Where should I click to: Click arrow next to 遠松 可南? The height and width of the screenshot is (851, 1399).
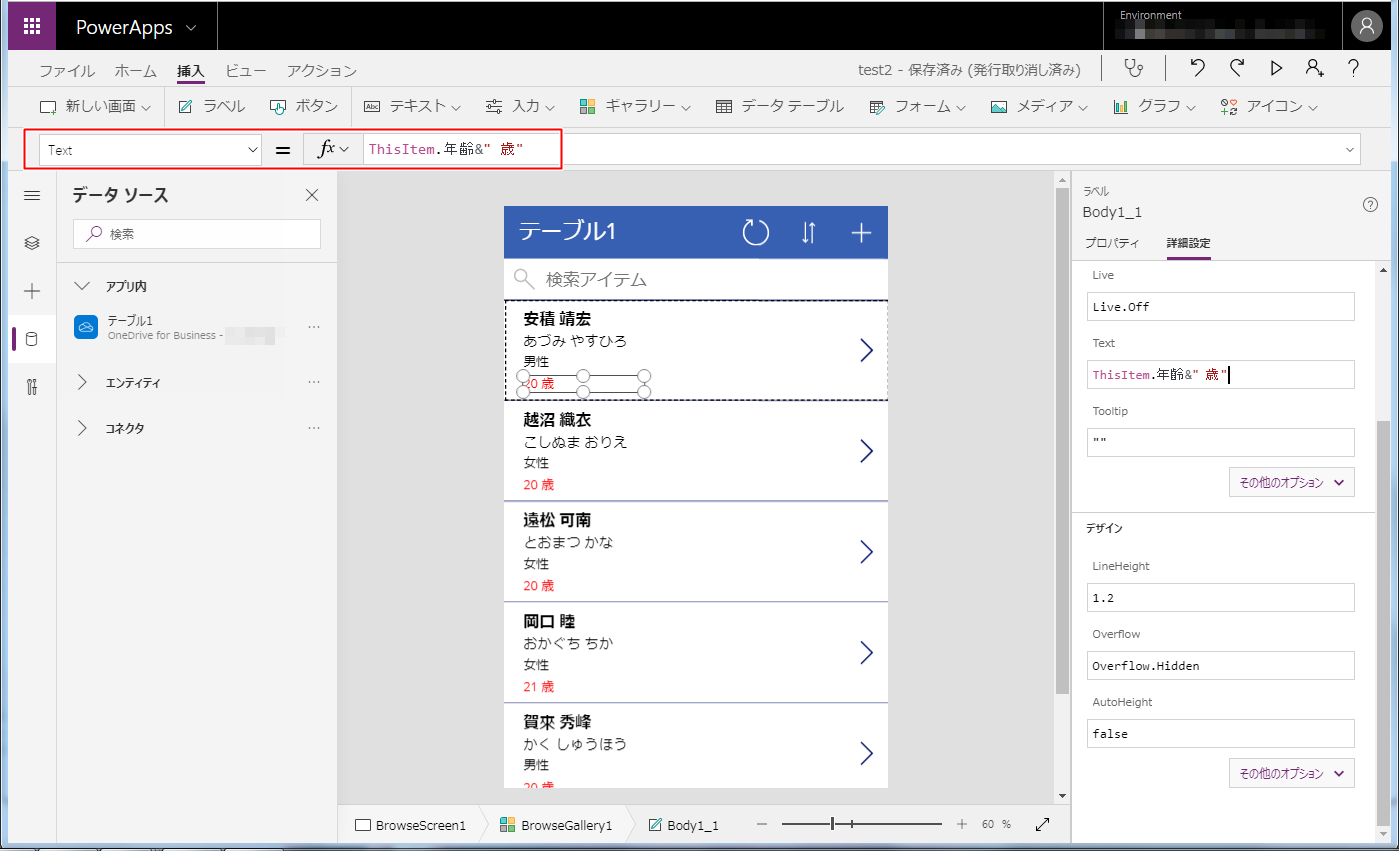coord(867,552)
